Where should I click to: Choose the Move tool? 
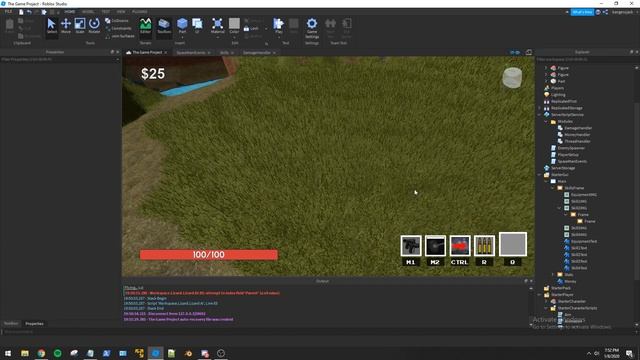66,26
